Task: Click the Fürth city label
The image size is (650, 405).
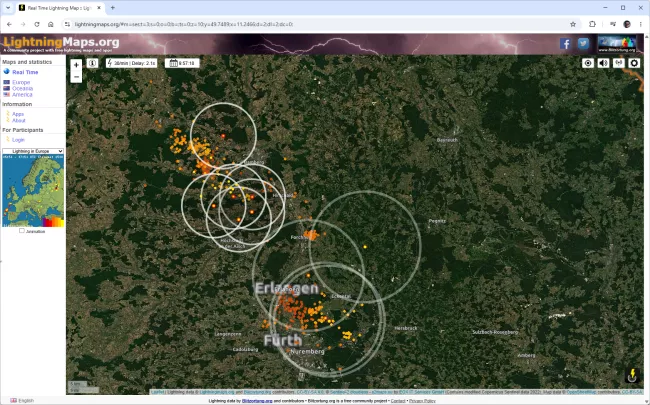Action: point(283,341)
